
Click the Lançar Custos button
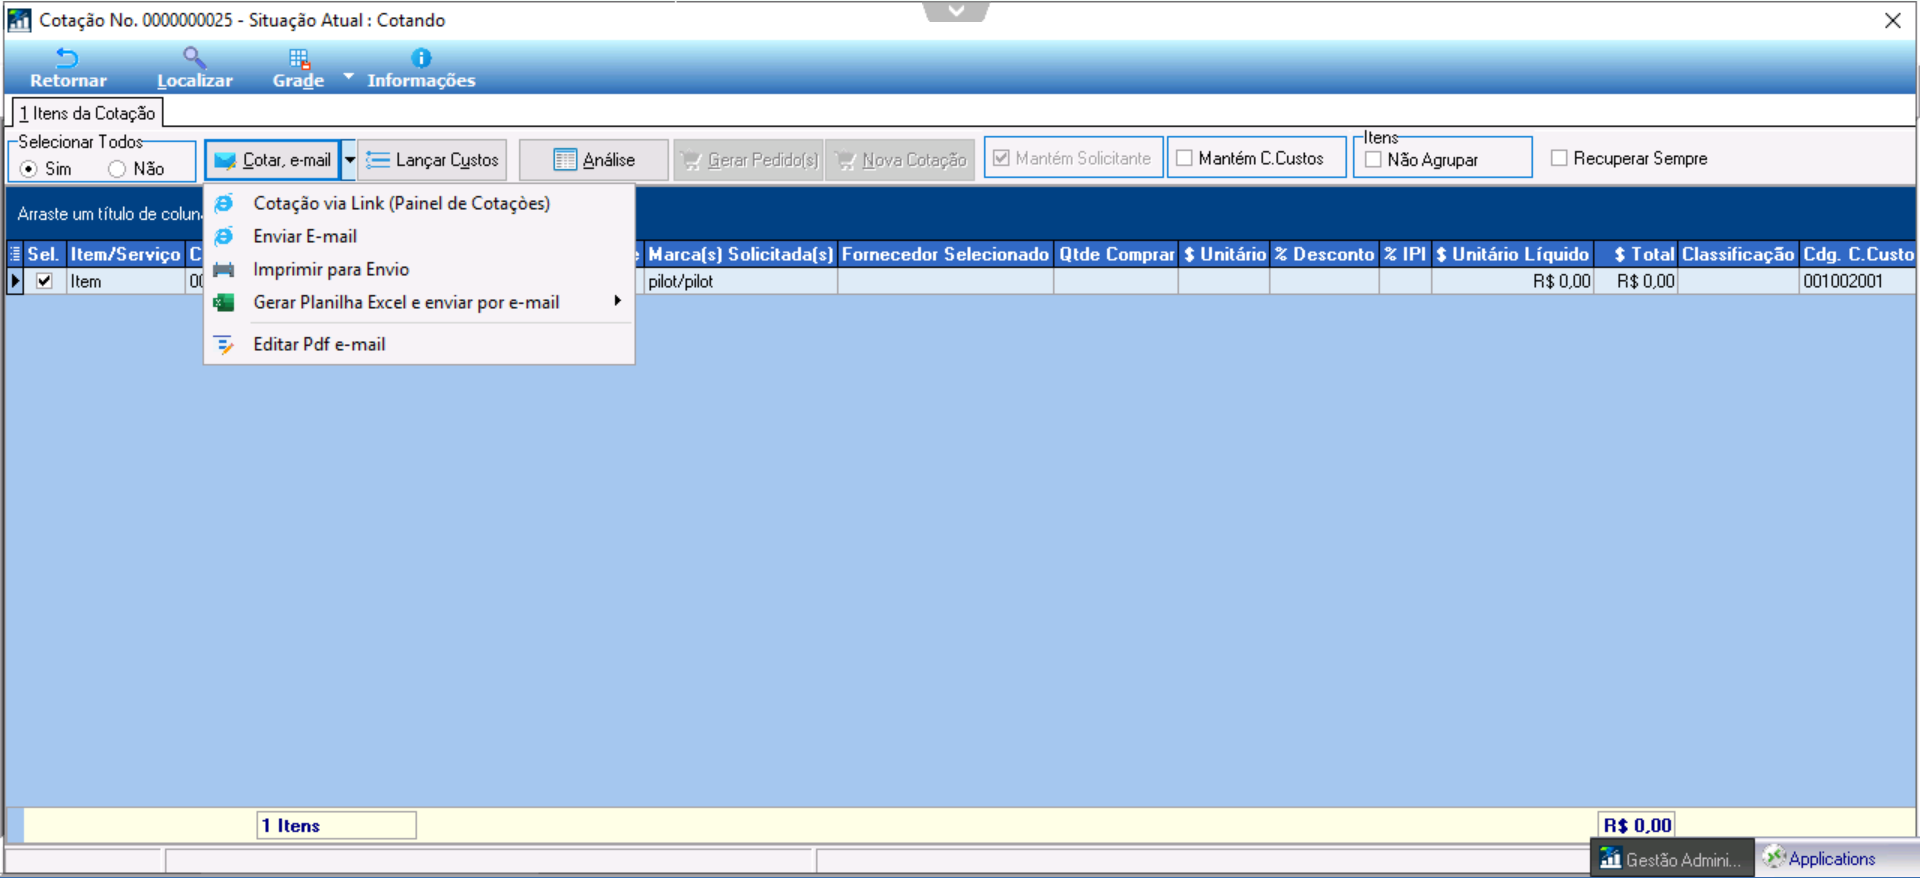point(432,159)
